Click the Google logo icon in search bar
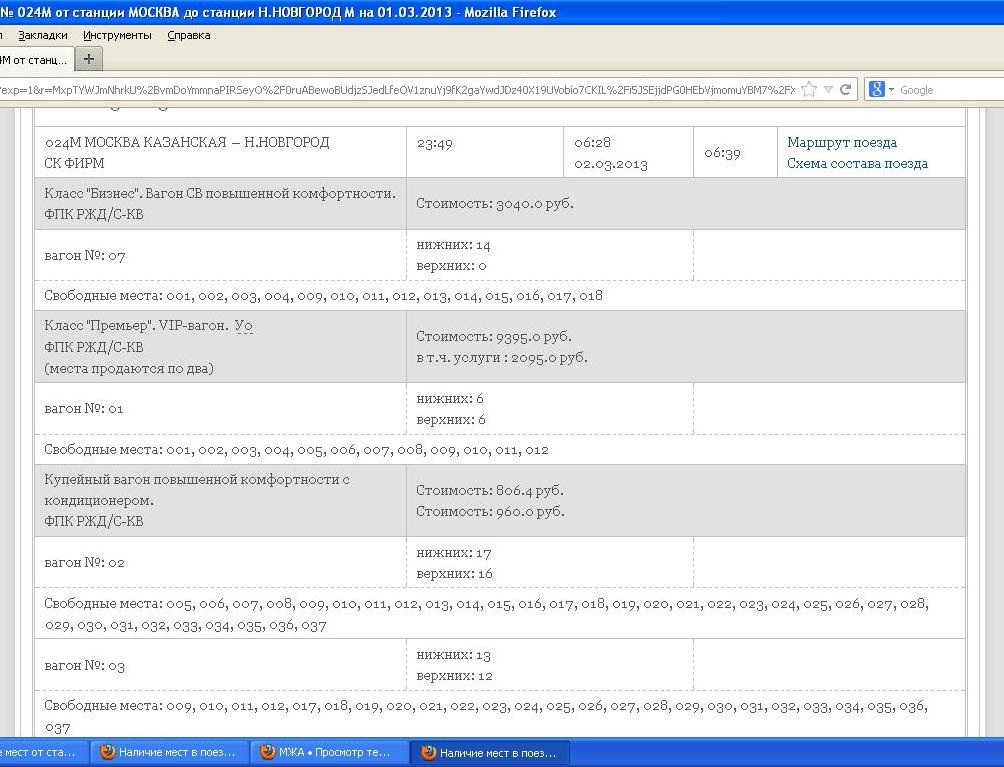The image size is (1004, 767). point(876,90)
